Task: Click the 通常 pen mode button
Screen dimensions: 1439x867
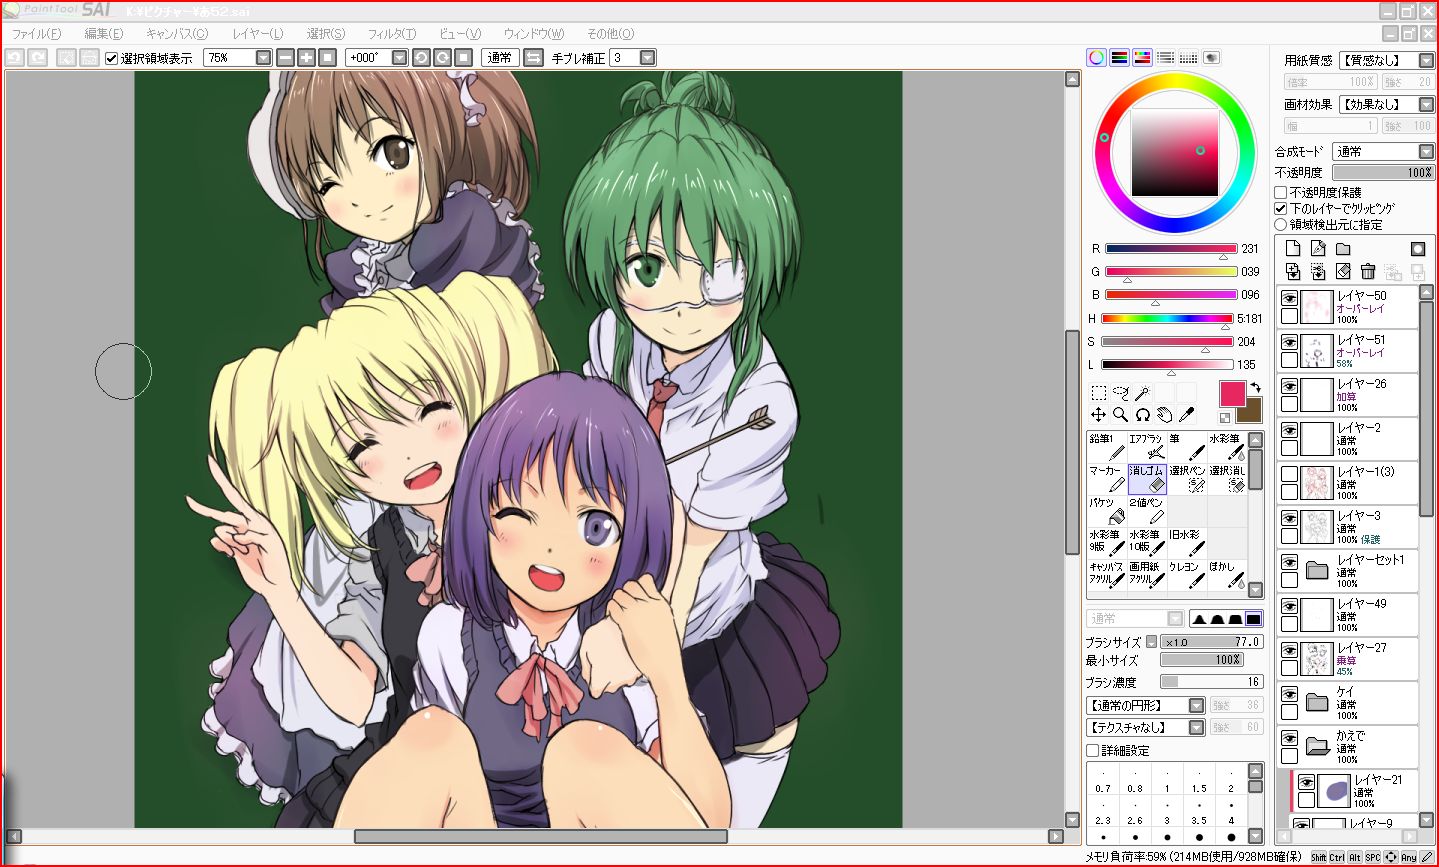Action: (500, 58)
